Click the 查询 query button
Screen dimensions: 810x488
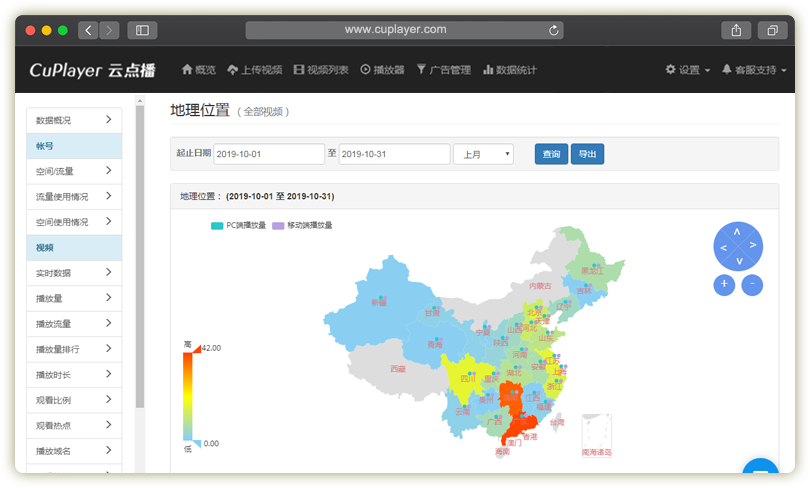click(551, 154)
